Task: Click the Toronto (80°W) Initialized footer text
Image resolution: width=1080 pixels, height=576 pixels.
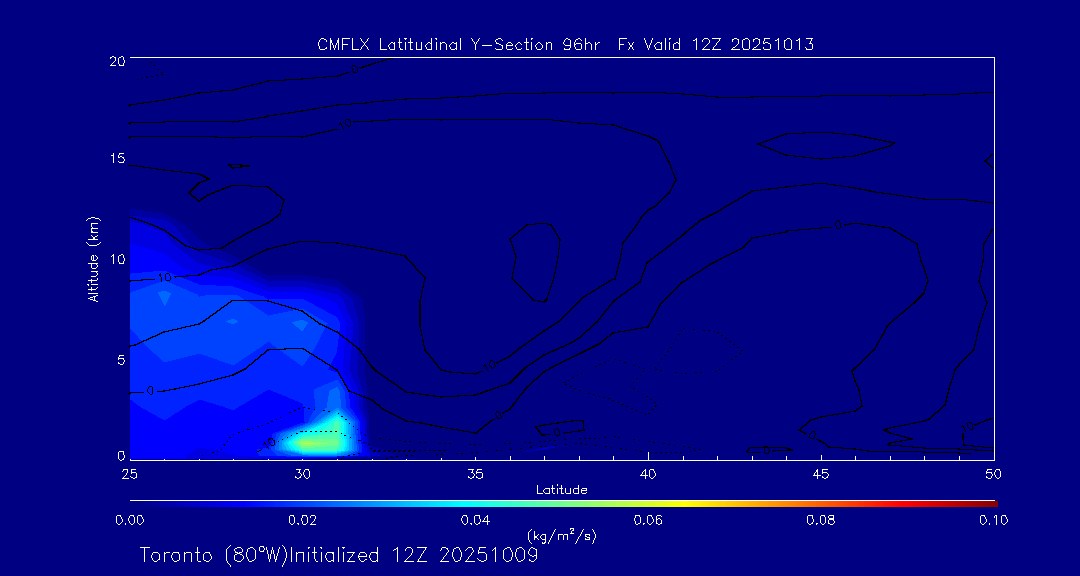Action: (338, 555)
